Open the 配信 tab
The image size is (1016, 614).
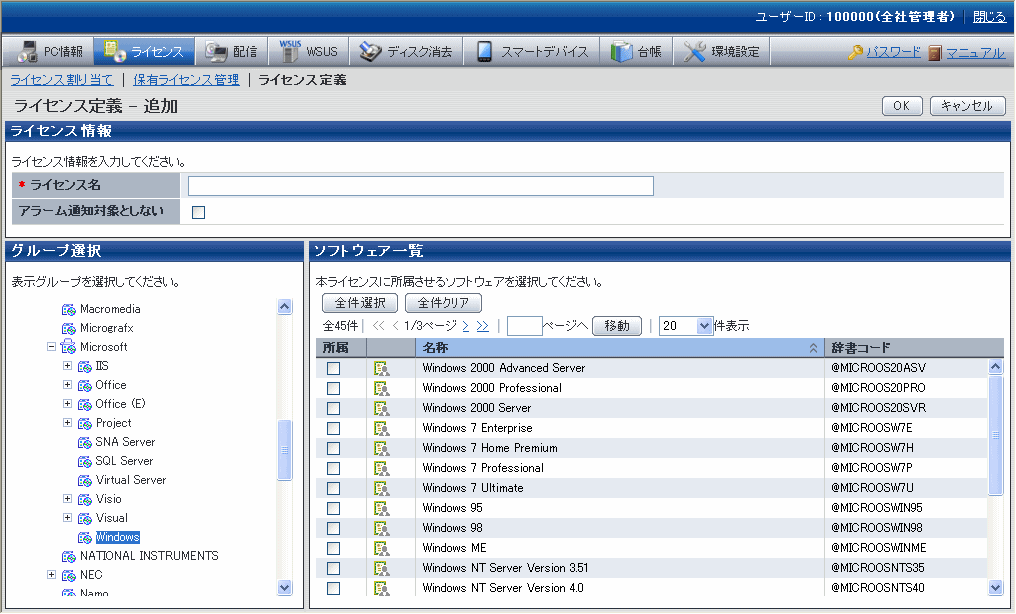[231, 52]
